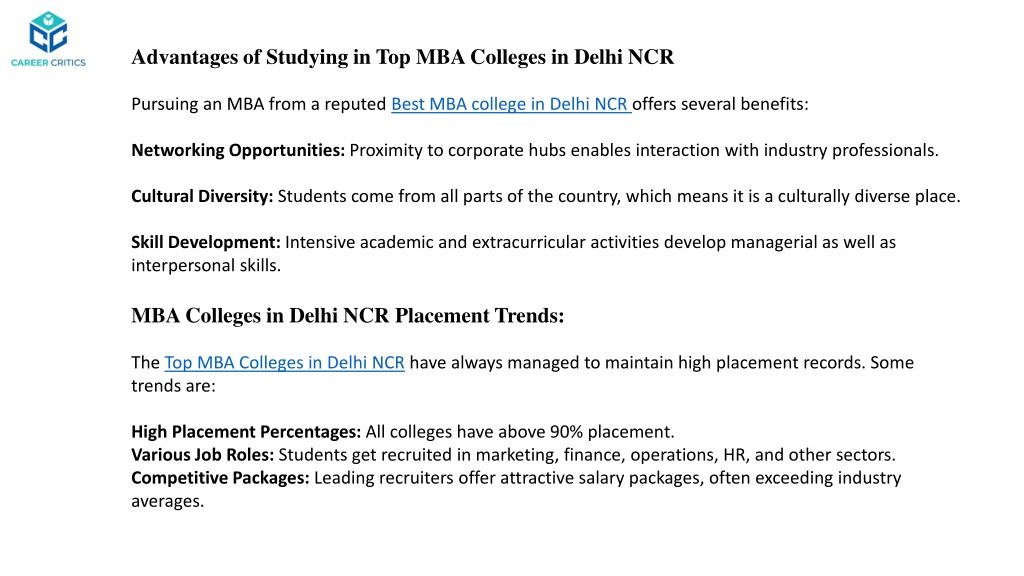This screenshot has height=576, width=1024.
Task: Click the text 'trends are:'
Action: click(173, 386)
